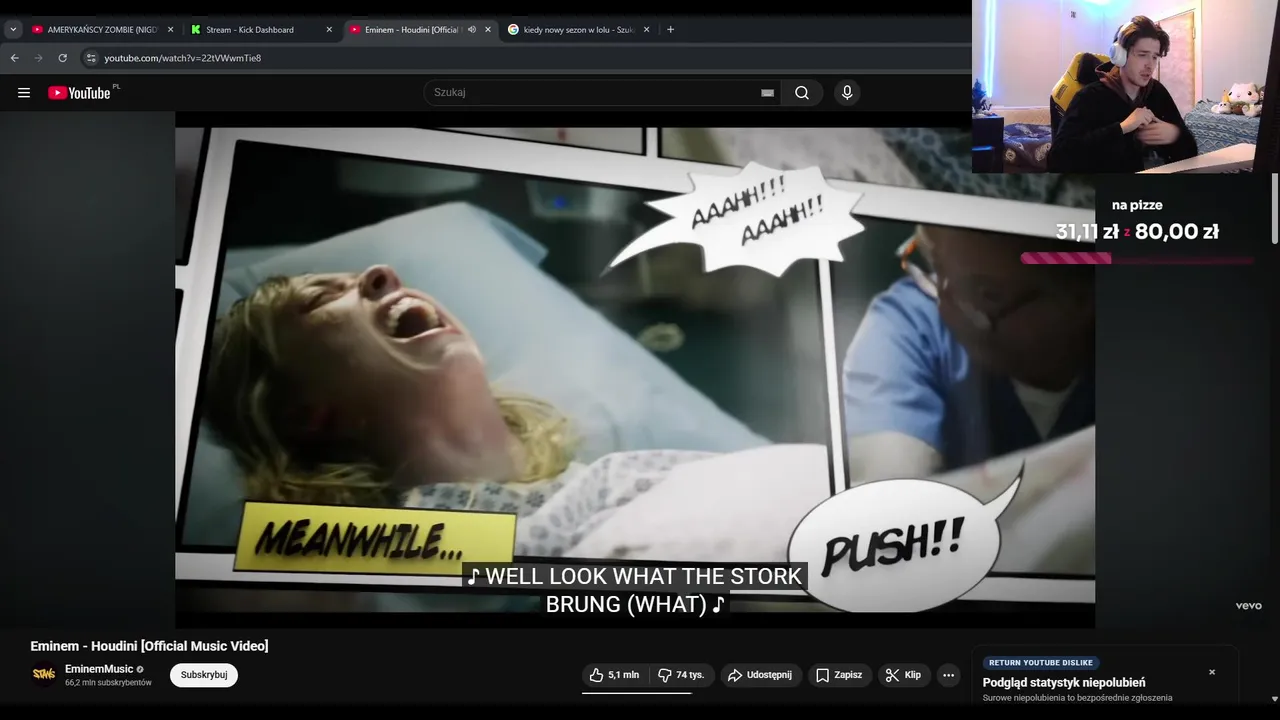The height and width of the screenshot is (720, 1280).
Task: Open the EminemMusic channel name link
Action: point(99,669)
